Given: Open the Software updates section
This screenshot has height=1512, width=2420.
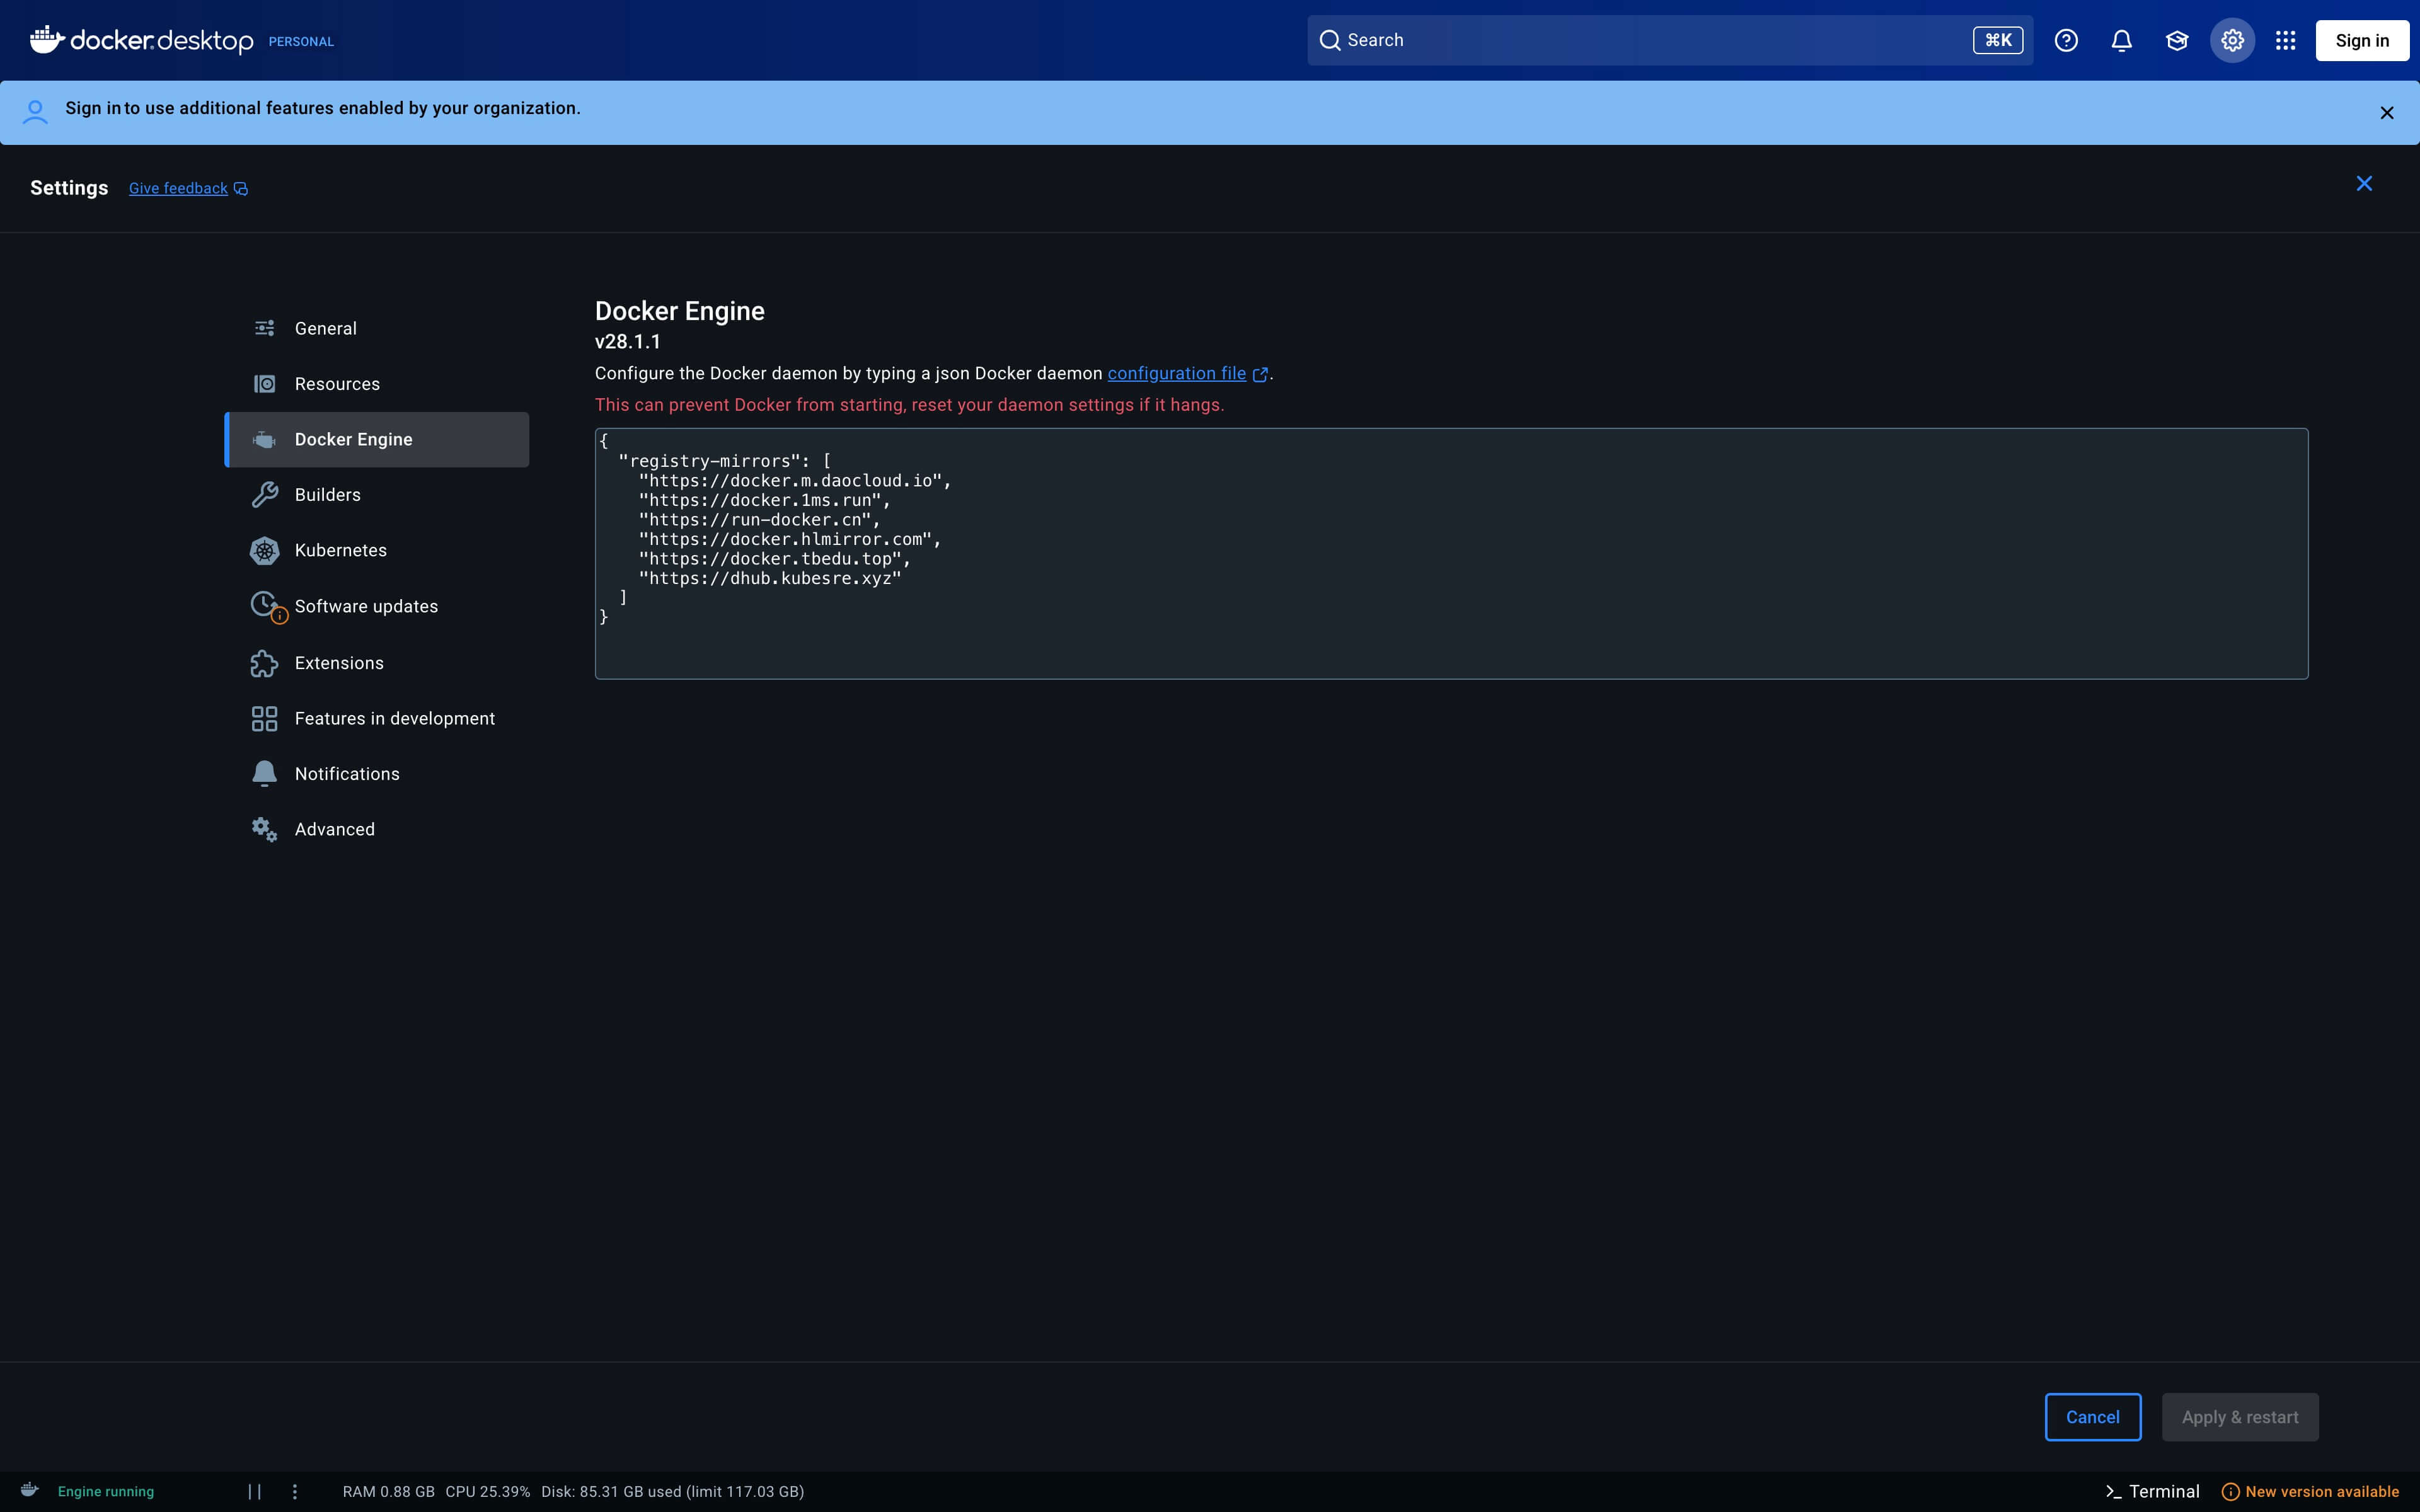Looking at the screenshot, I should [x=366, y=605].
